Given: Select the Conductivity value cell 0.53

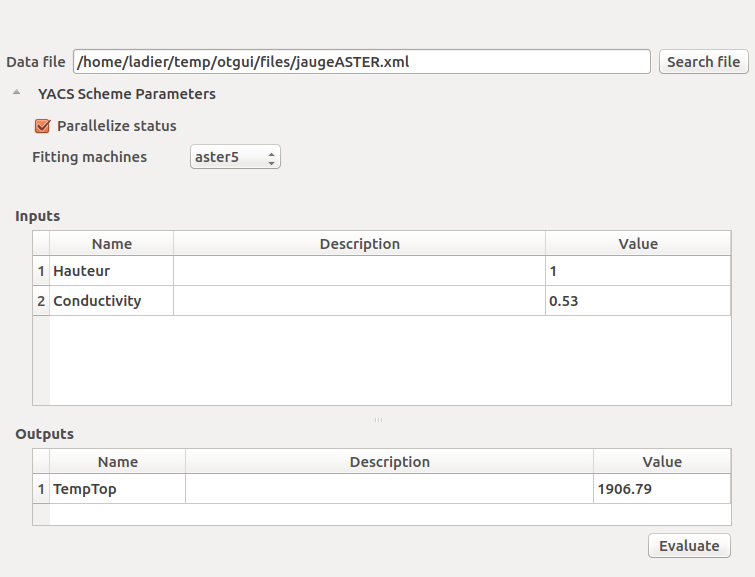Looking at the screenshot, I should (x=637, y=301).
